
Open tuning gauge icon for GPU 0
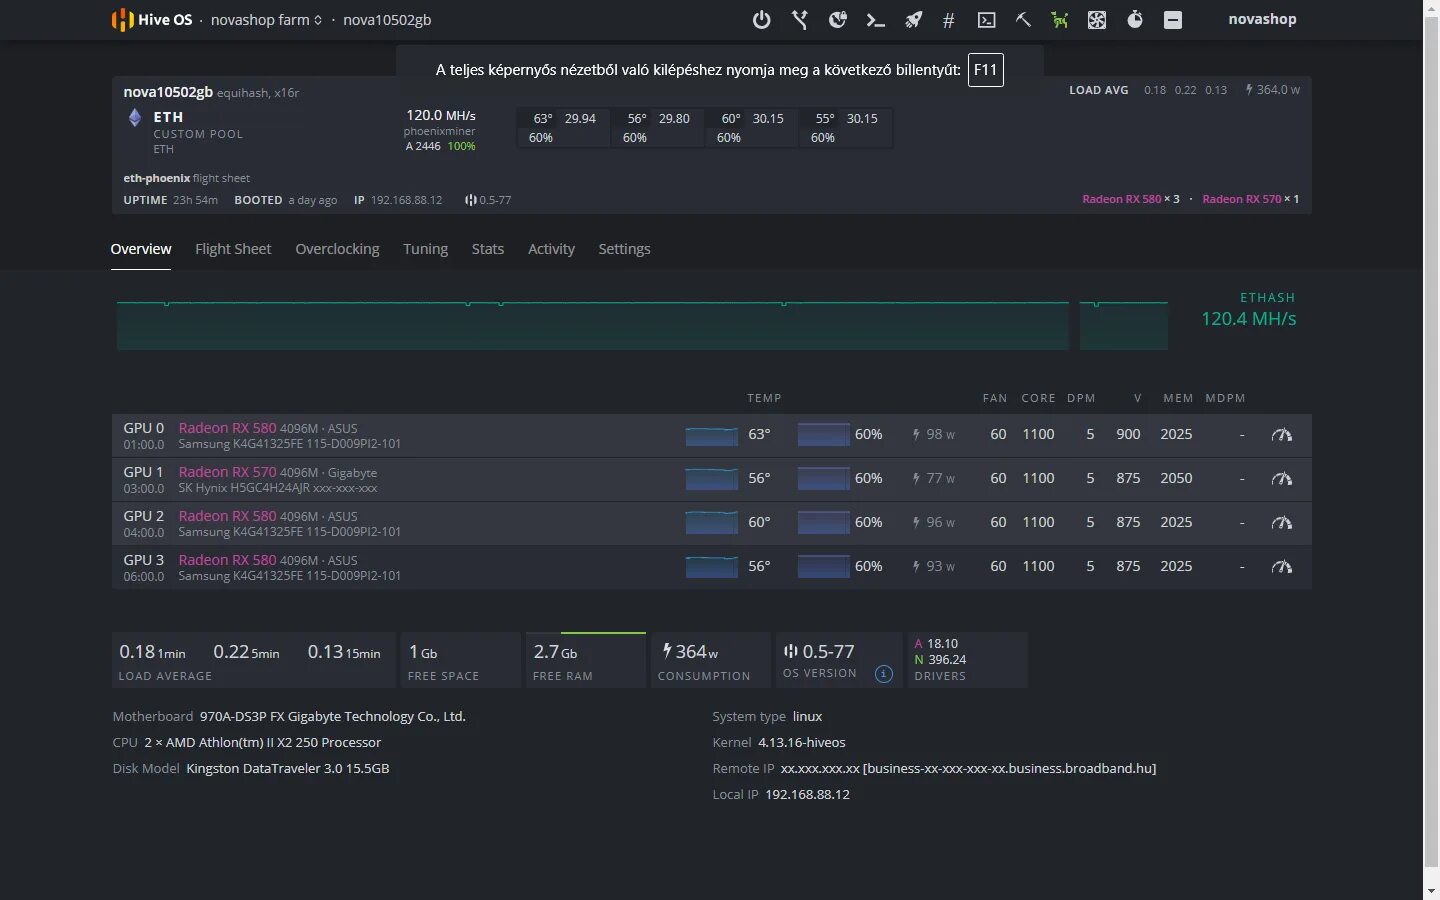pos(1282,435)
